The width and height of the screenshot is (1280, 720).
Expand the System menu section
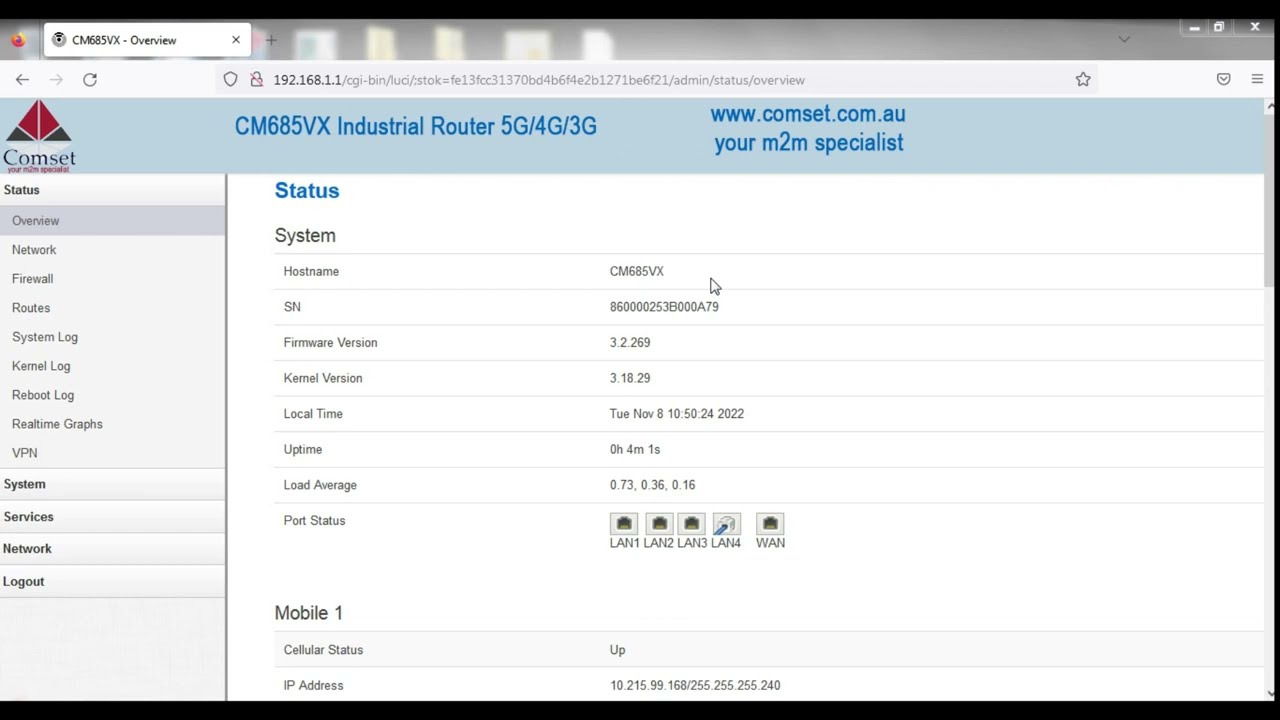[x=113, y=484]
